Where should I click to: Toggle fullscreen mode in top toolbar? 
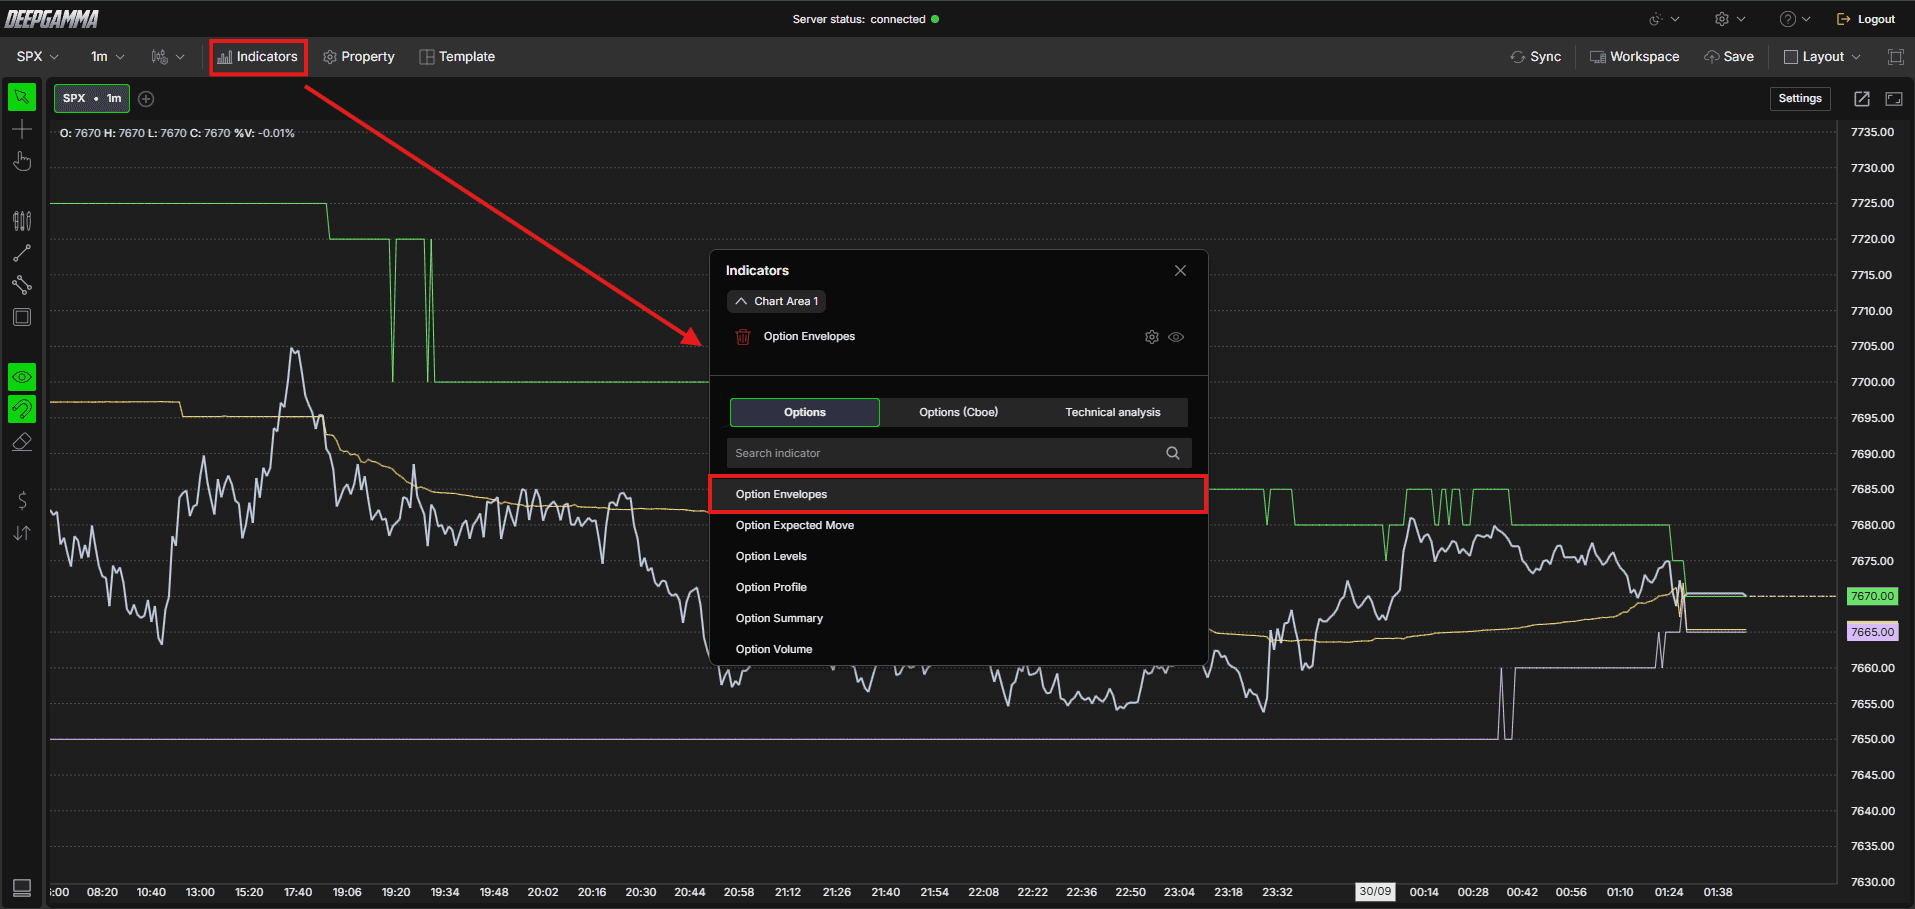(1895, 57)
